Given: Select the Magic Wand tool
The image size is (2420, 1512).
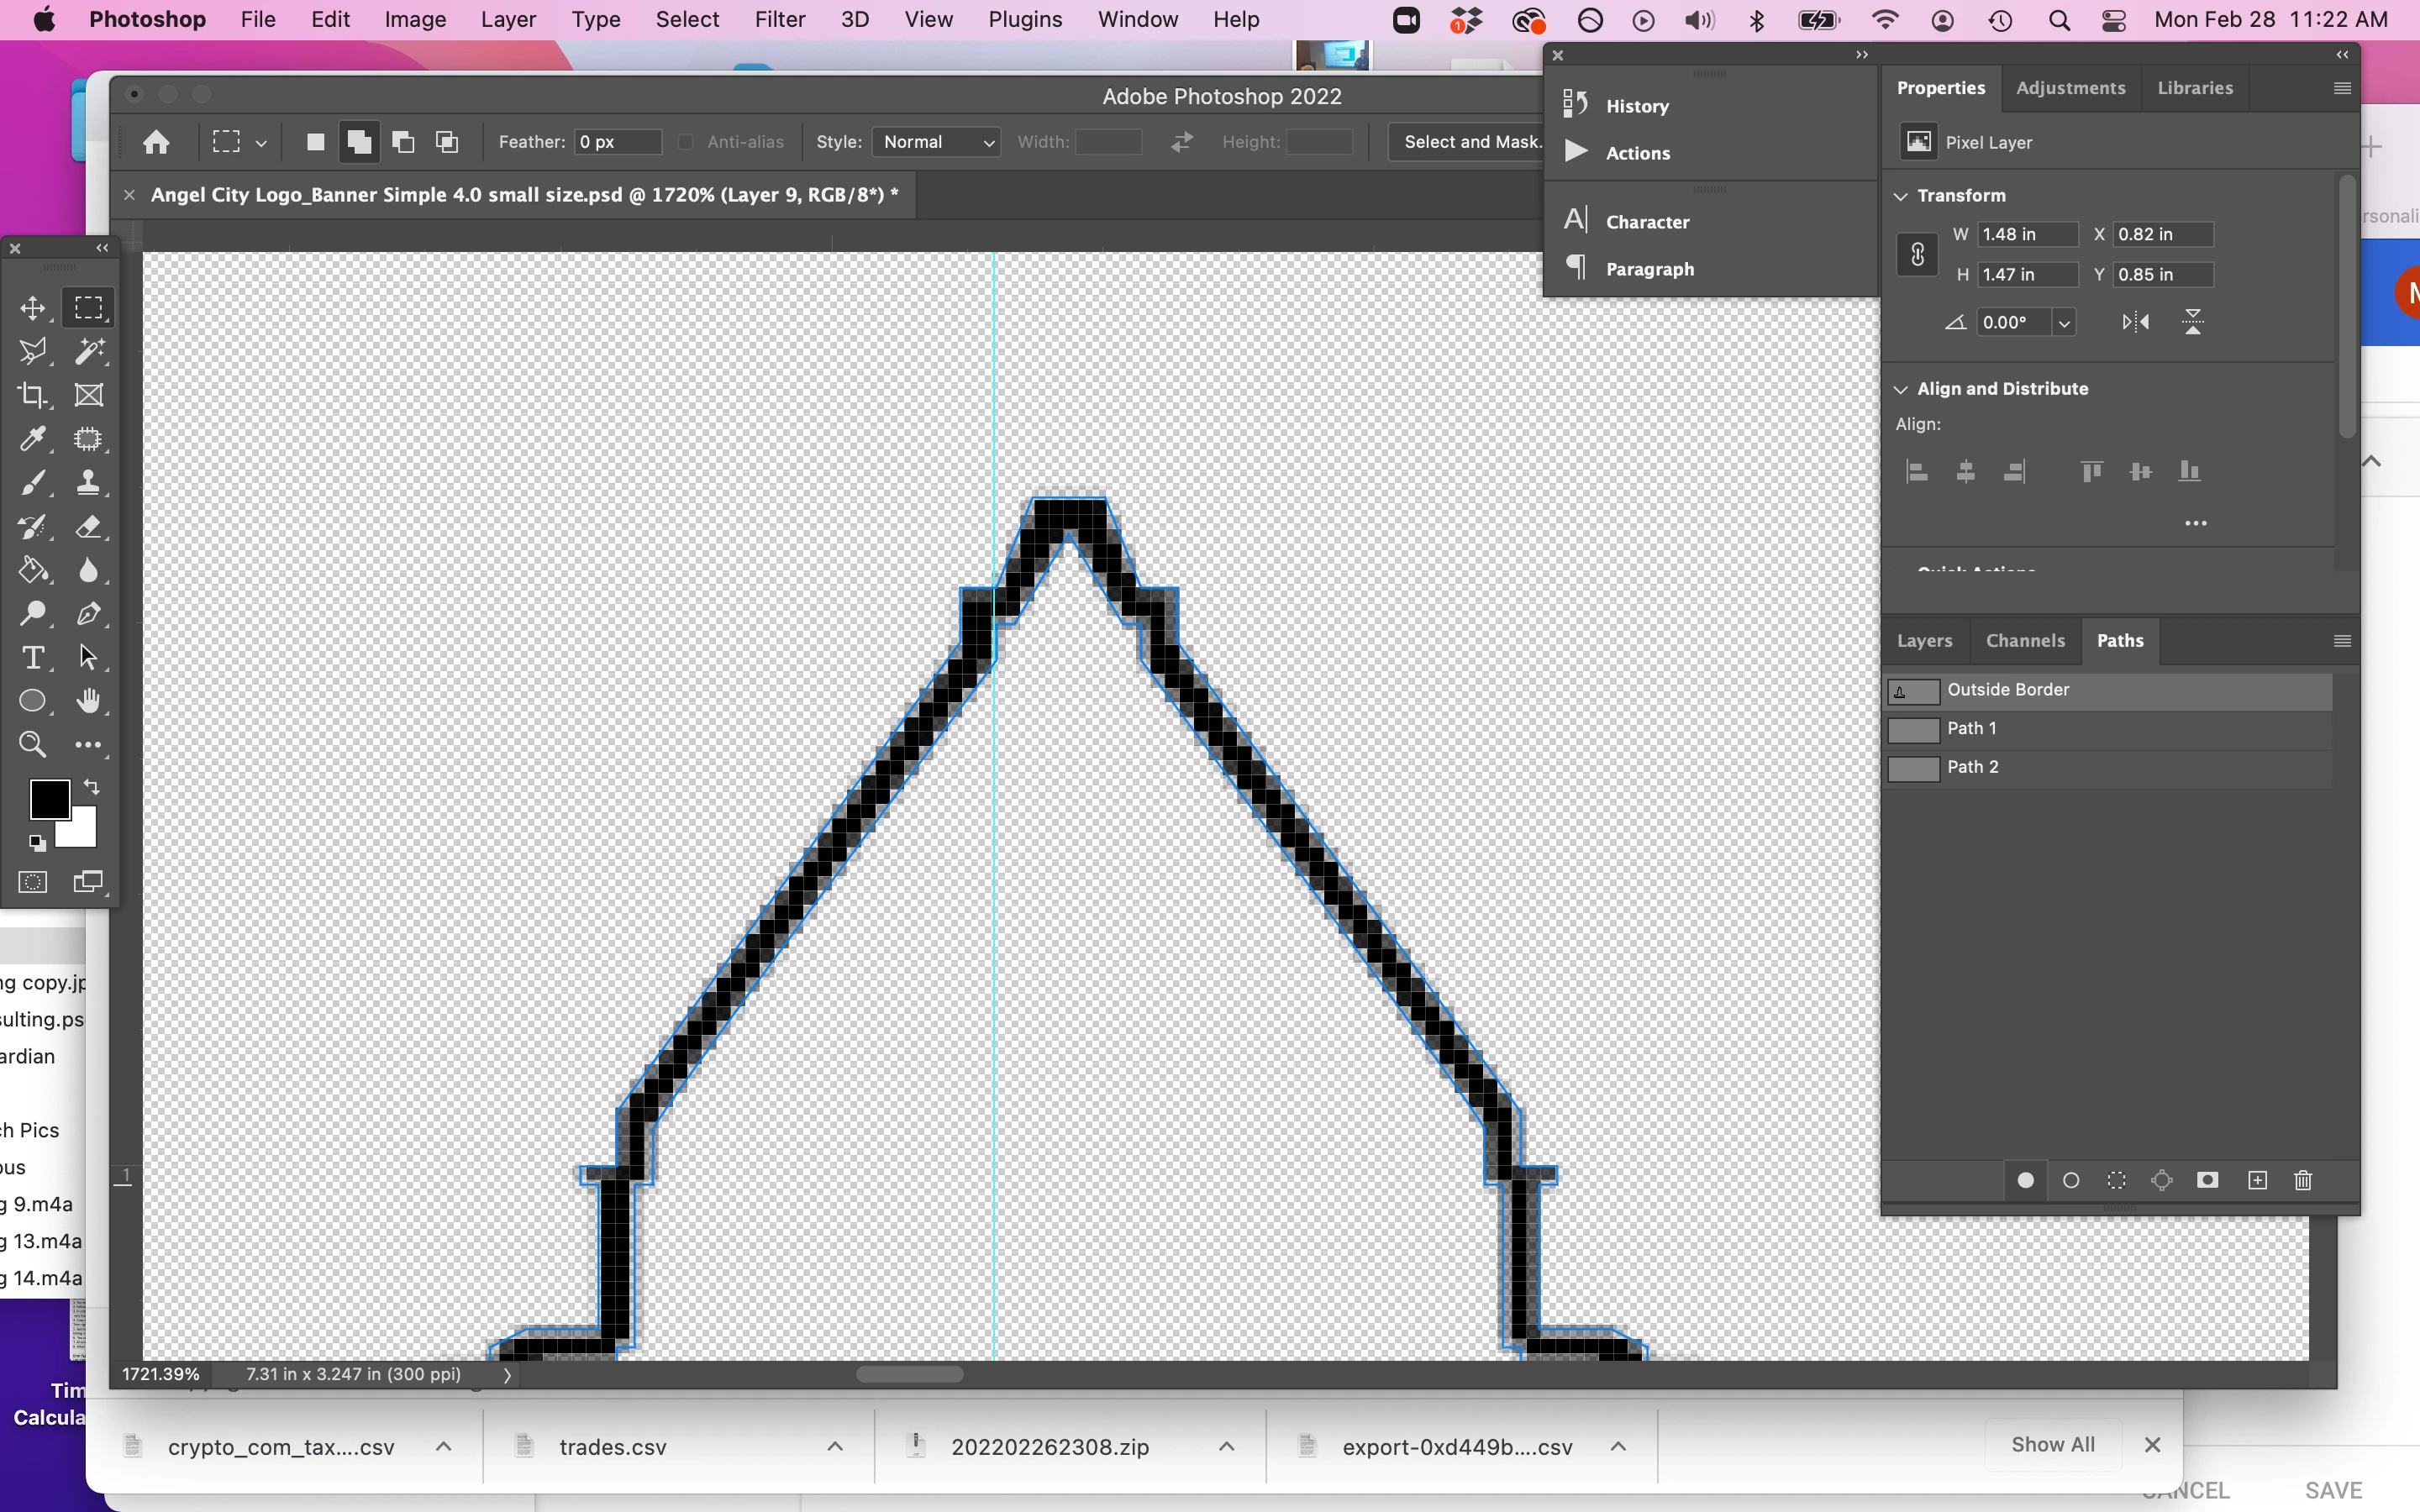Looking at the screenshot, I should point(89,351).
